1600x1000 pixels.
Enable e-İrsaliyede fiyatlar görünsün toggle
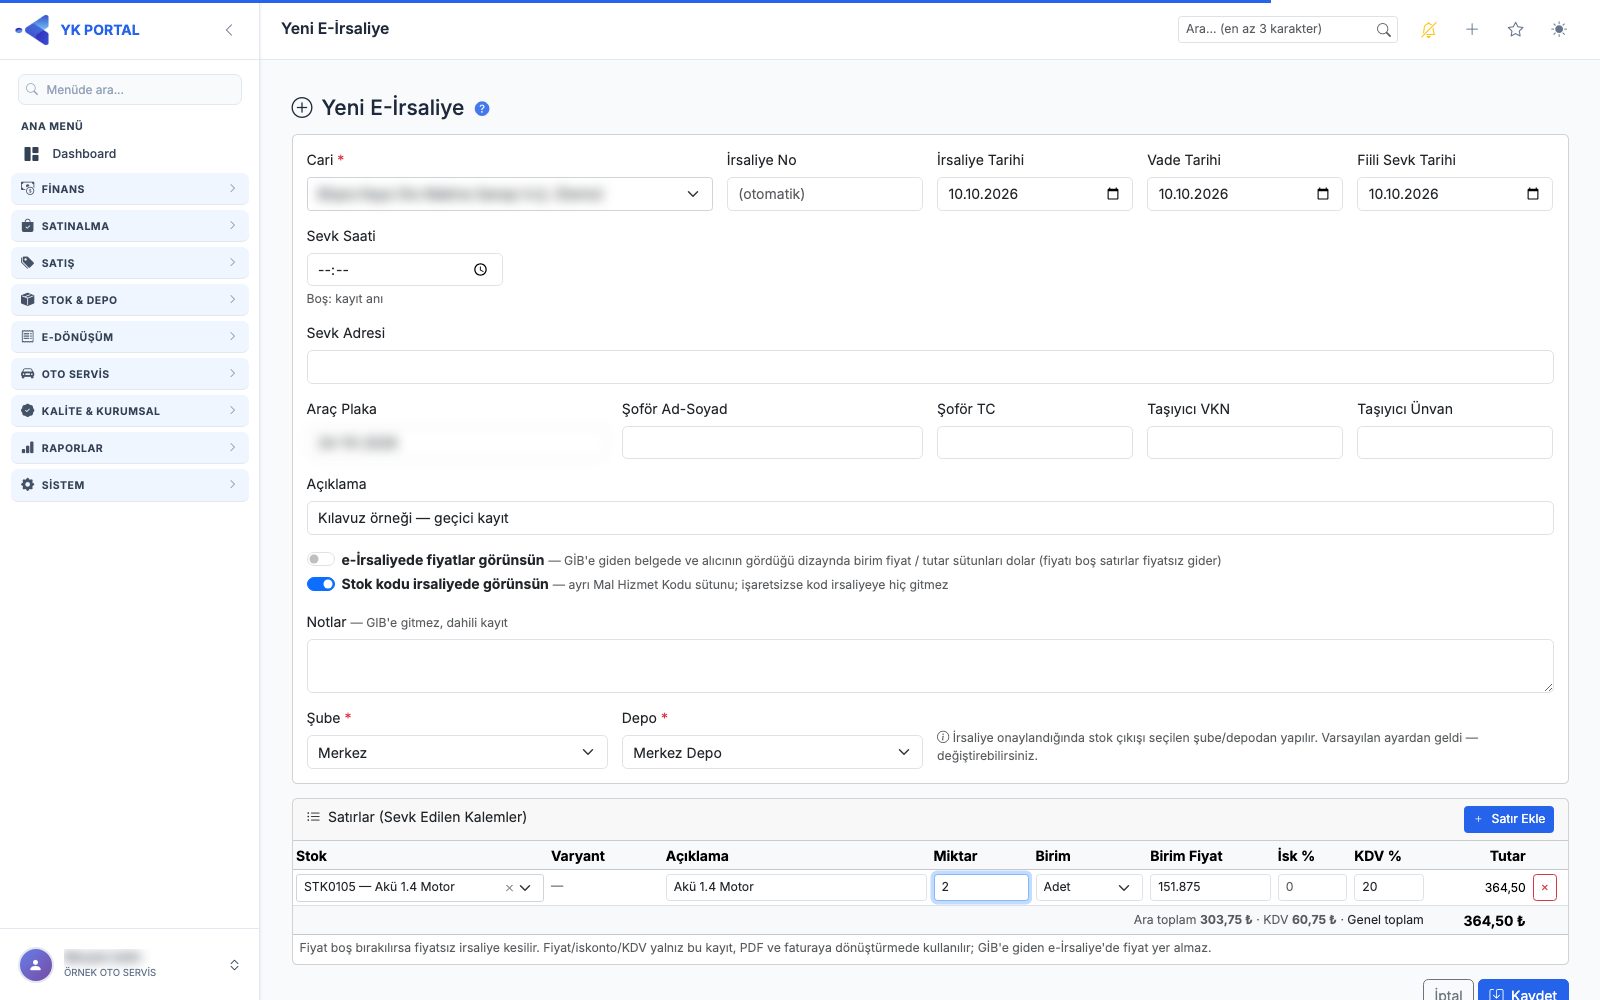pos(320,560)
